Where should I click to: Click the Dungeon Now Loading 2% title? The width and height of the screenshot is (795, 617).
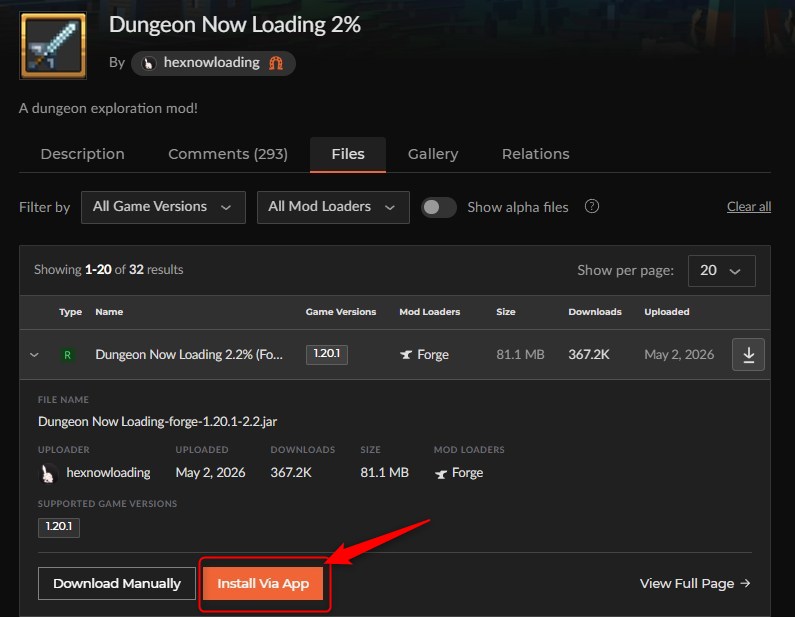coord(235,25)
